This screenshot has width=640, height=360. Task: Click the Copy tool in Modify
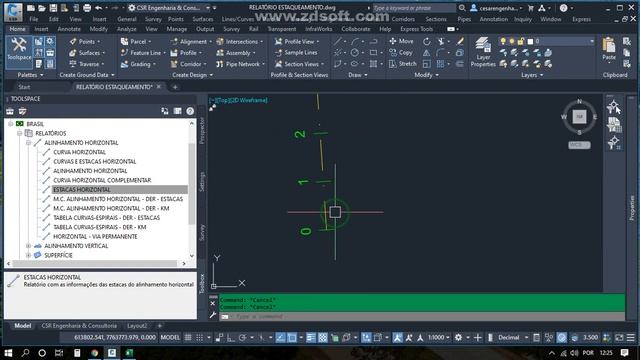[x=401, y=53]
